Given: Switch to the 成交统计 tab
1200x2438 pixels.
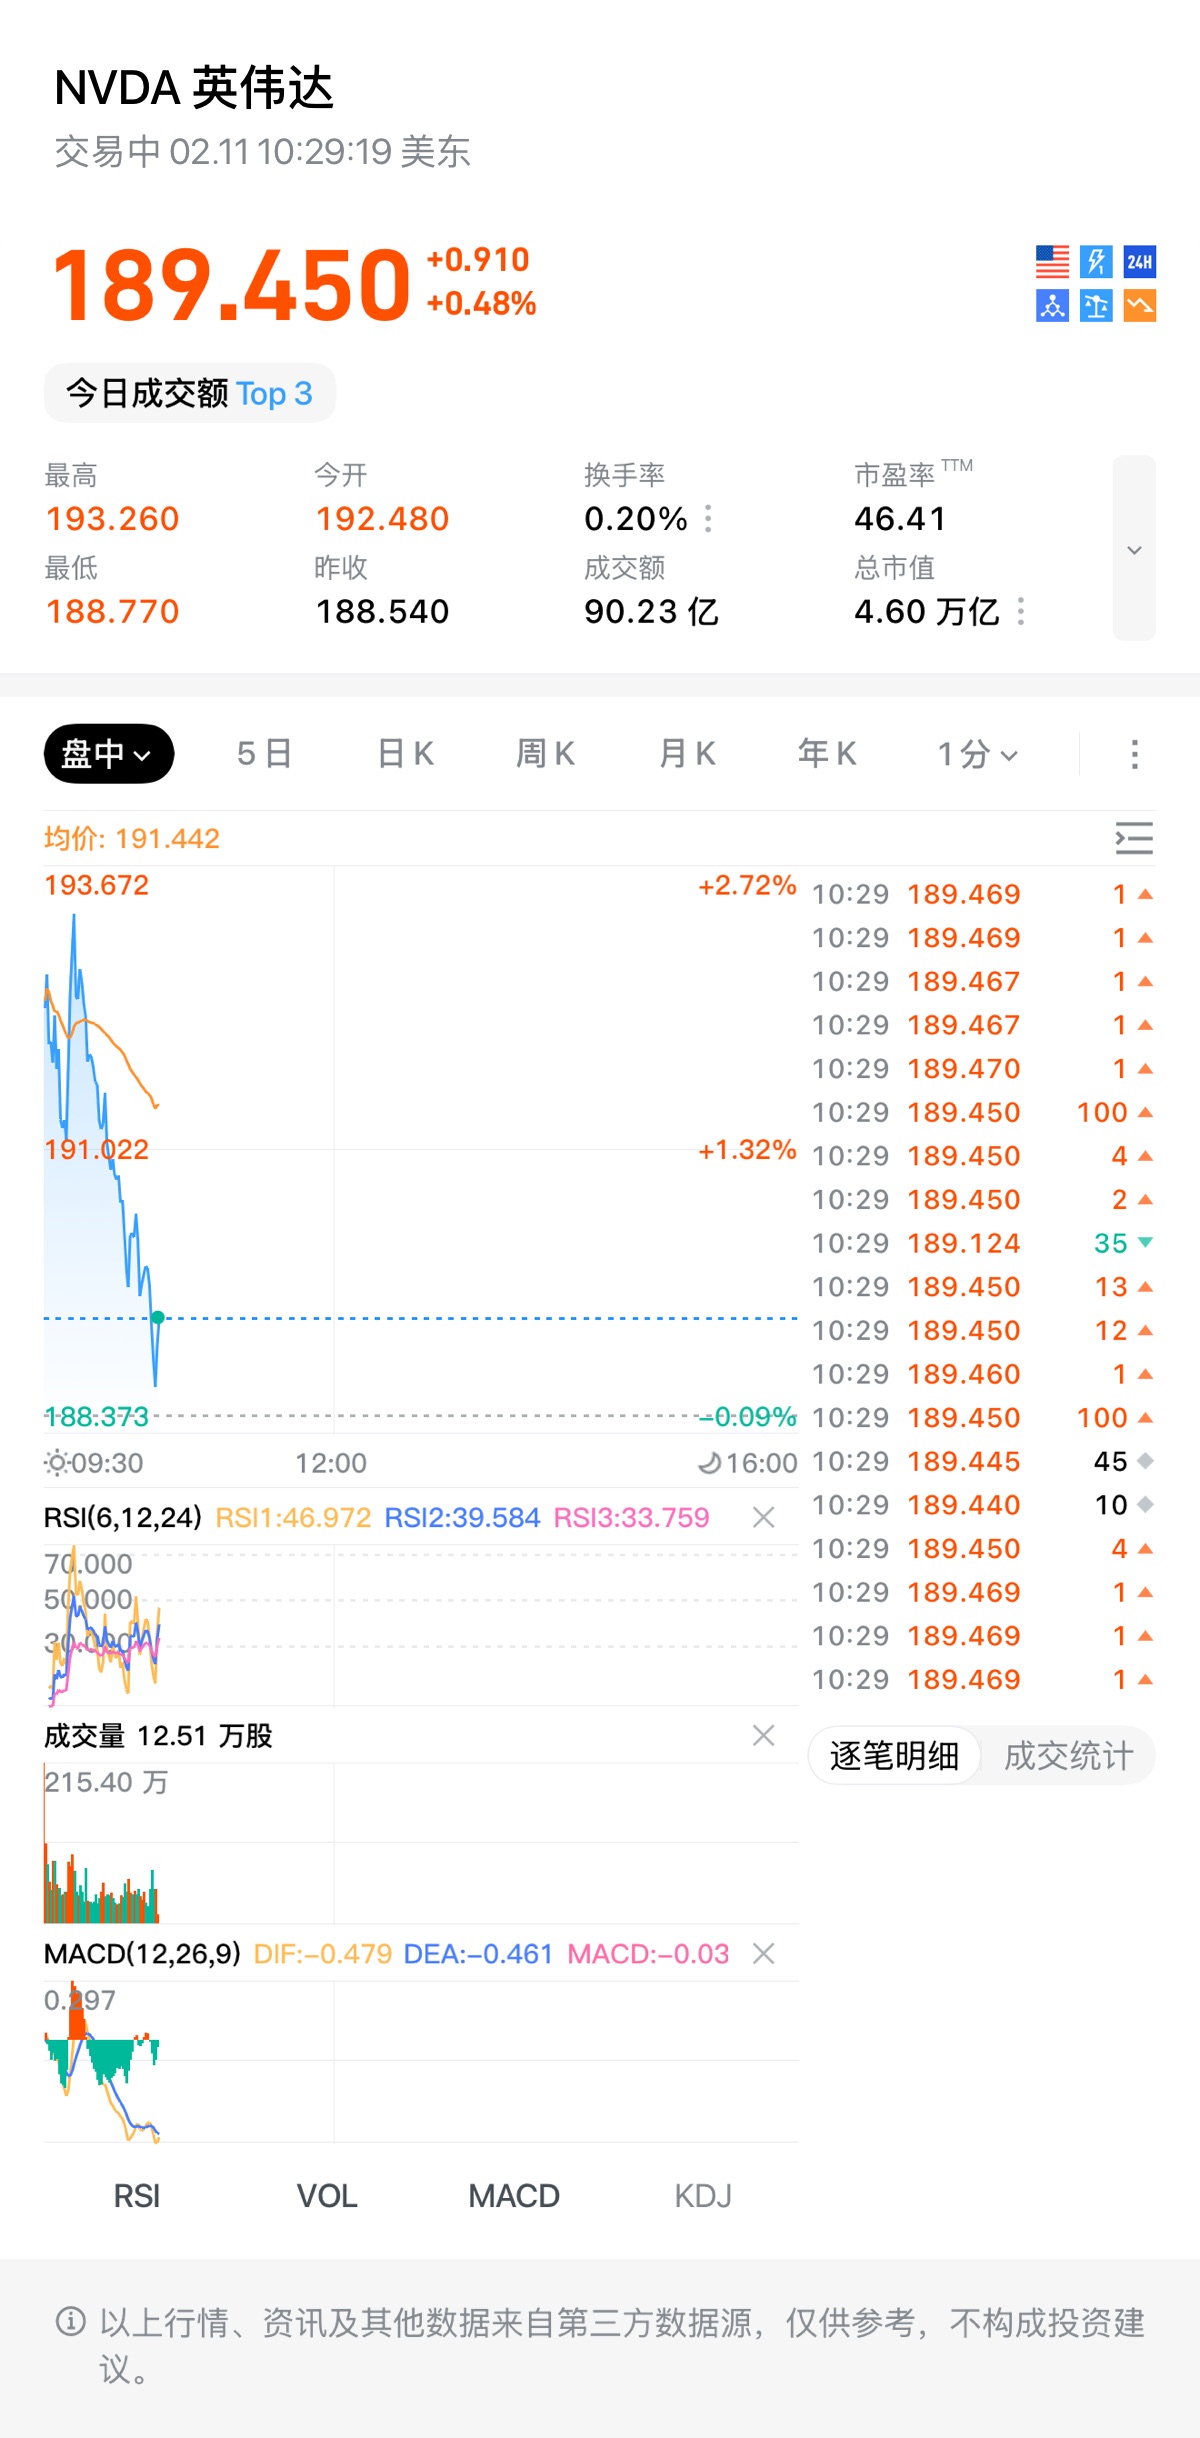Looking at the screenshot, I should (x=1068, y=1755).
